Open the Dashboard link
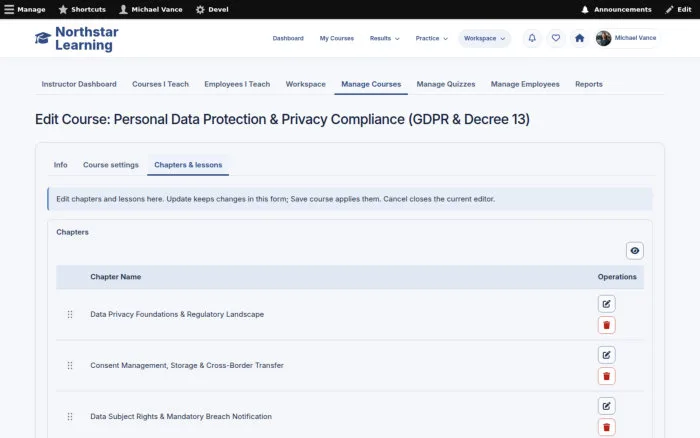The width and height of the screenshot is (700, 438). click(288, 38)
